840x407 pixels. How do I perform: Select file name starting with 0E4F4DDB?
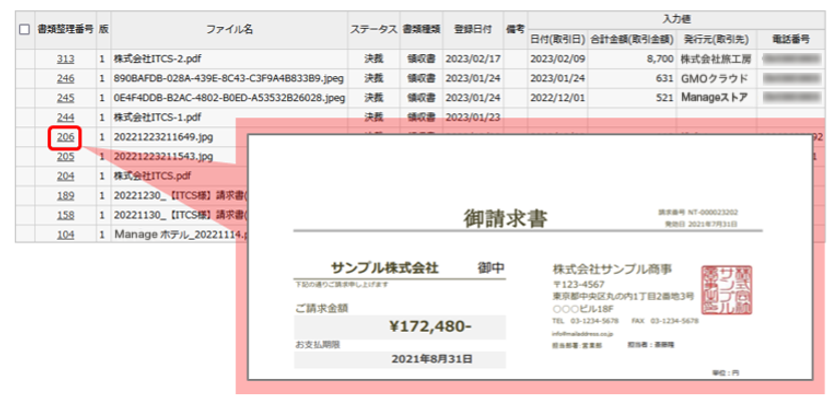coord(229,98)
